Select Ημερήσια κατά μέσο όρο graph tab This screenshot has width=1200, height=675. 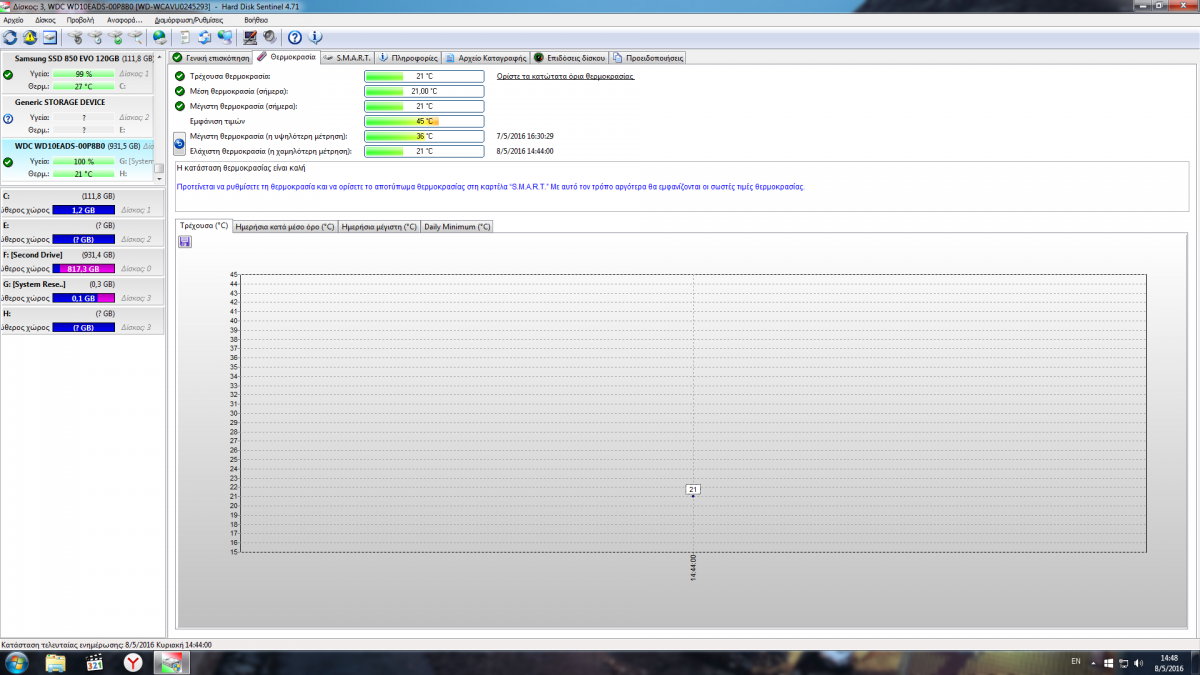tap(285, 227)
